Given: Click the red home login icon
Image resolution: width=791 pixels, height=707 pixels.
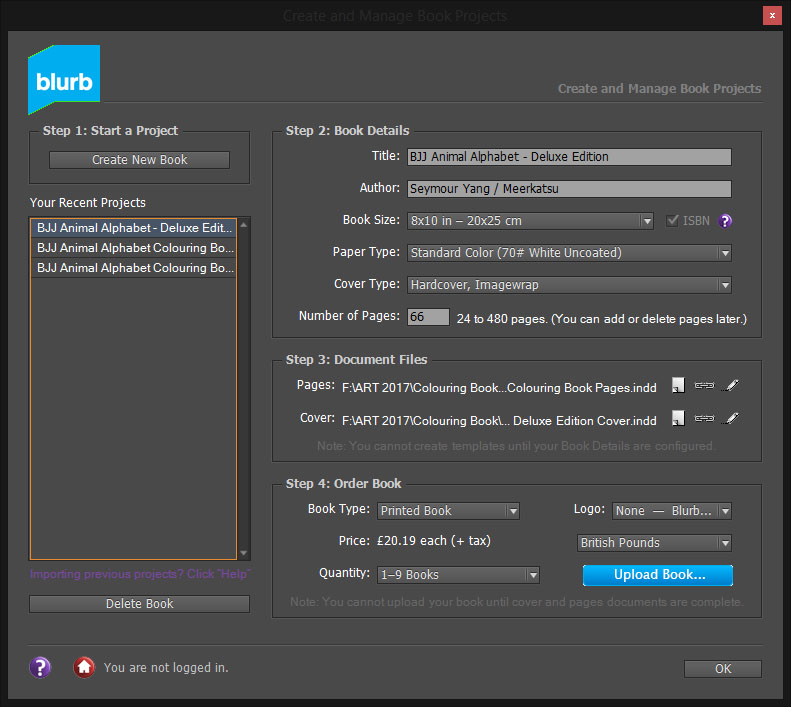Looking at the screenshot, I should [84, 667].
